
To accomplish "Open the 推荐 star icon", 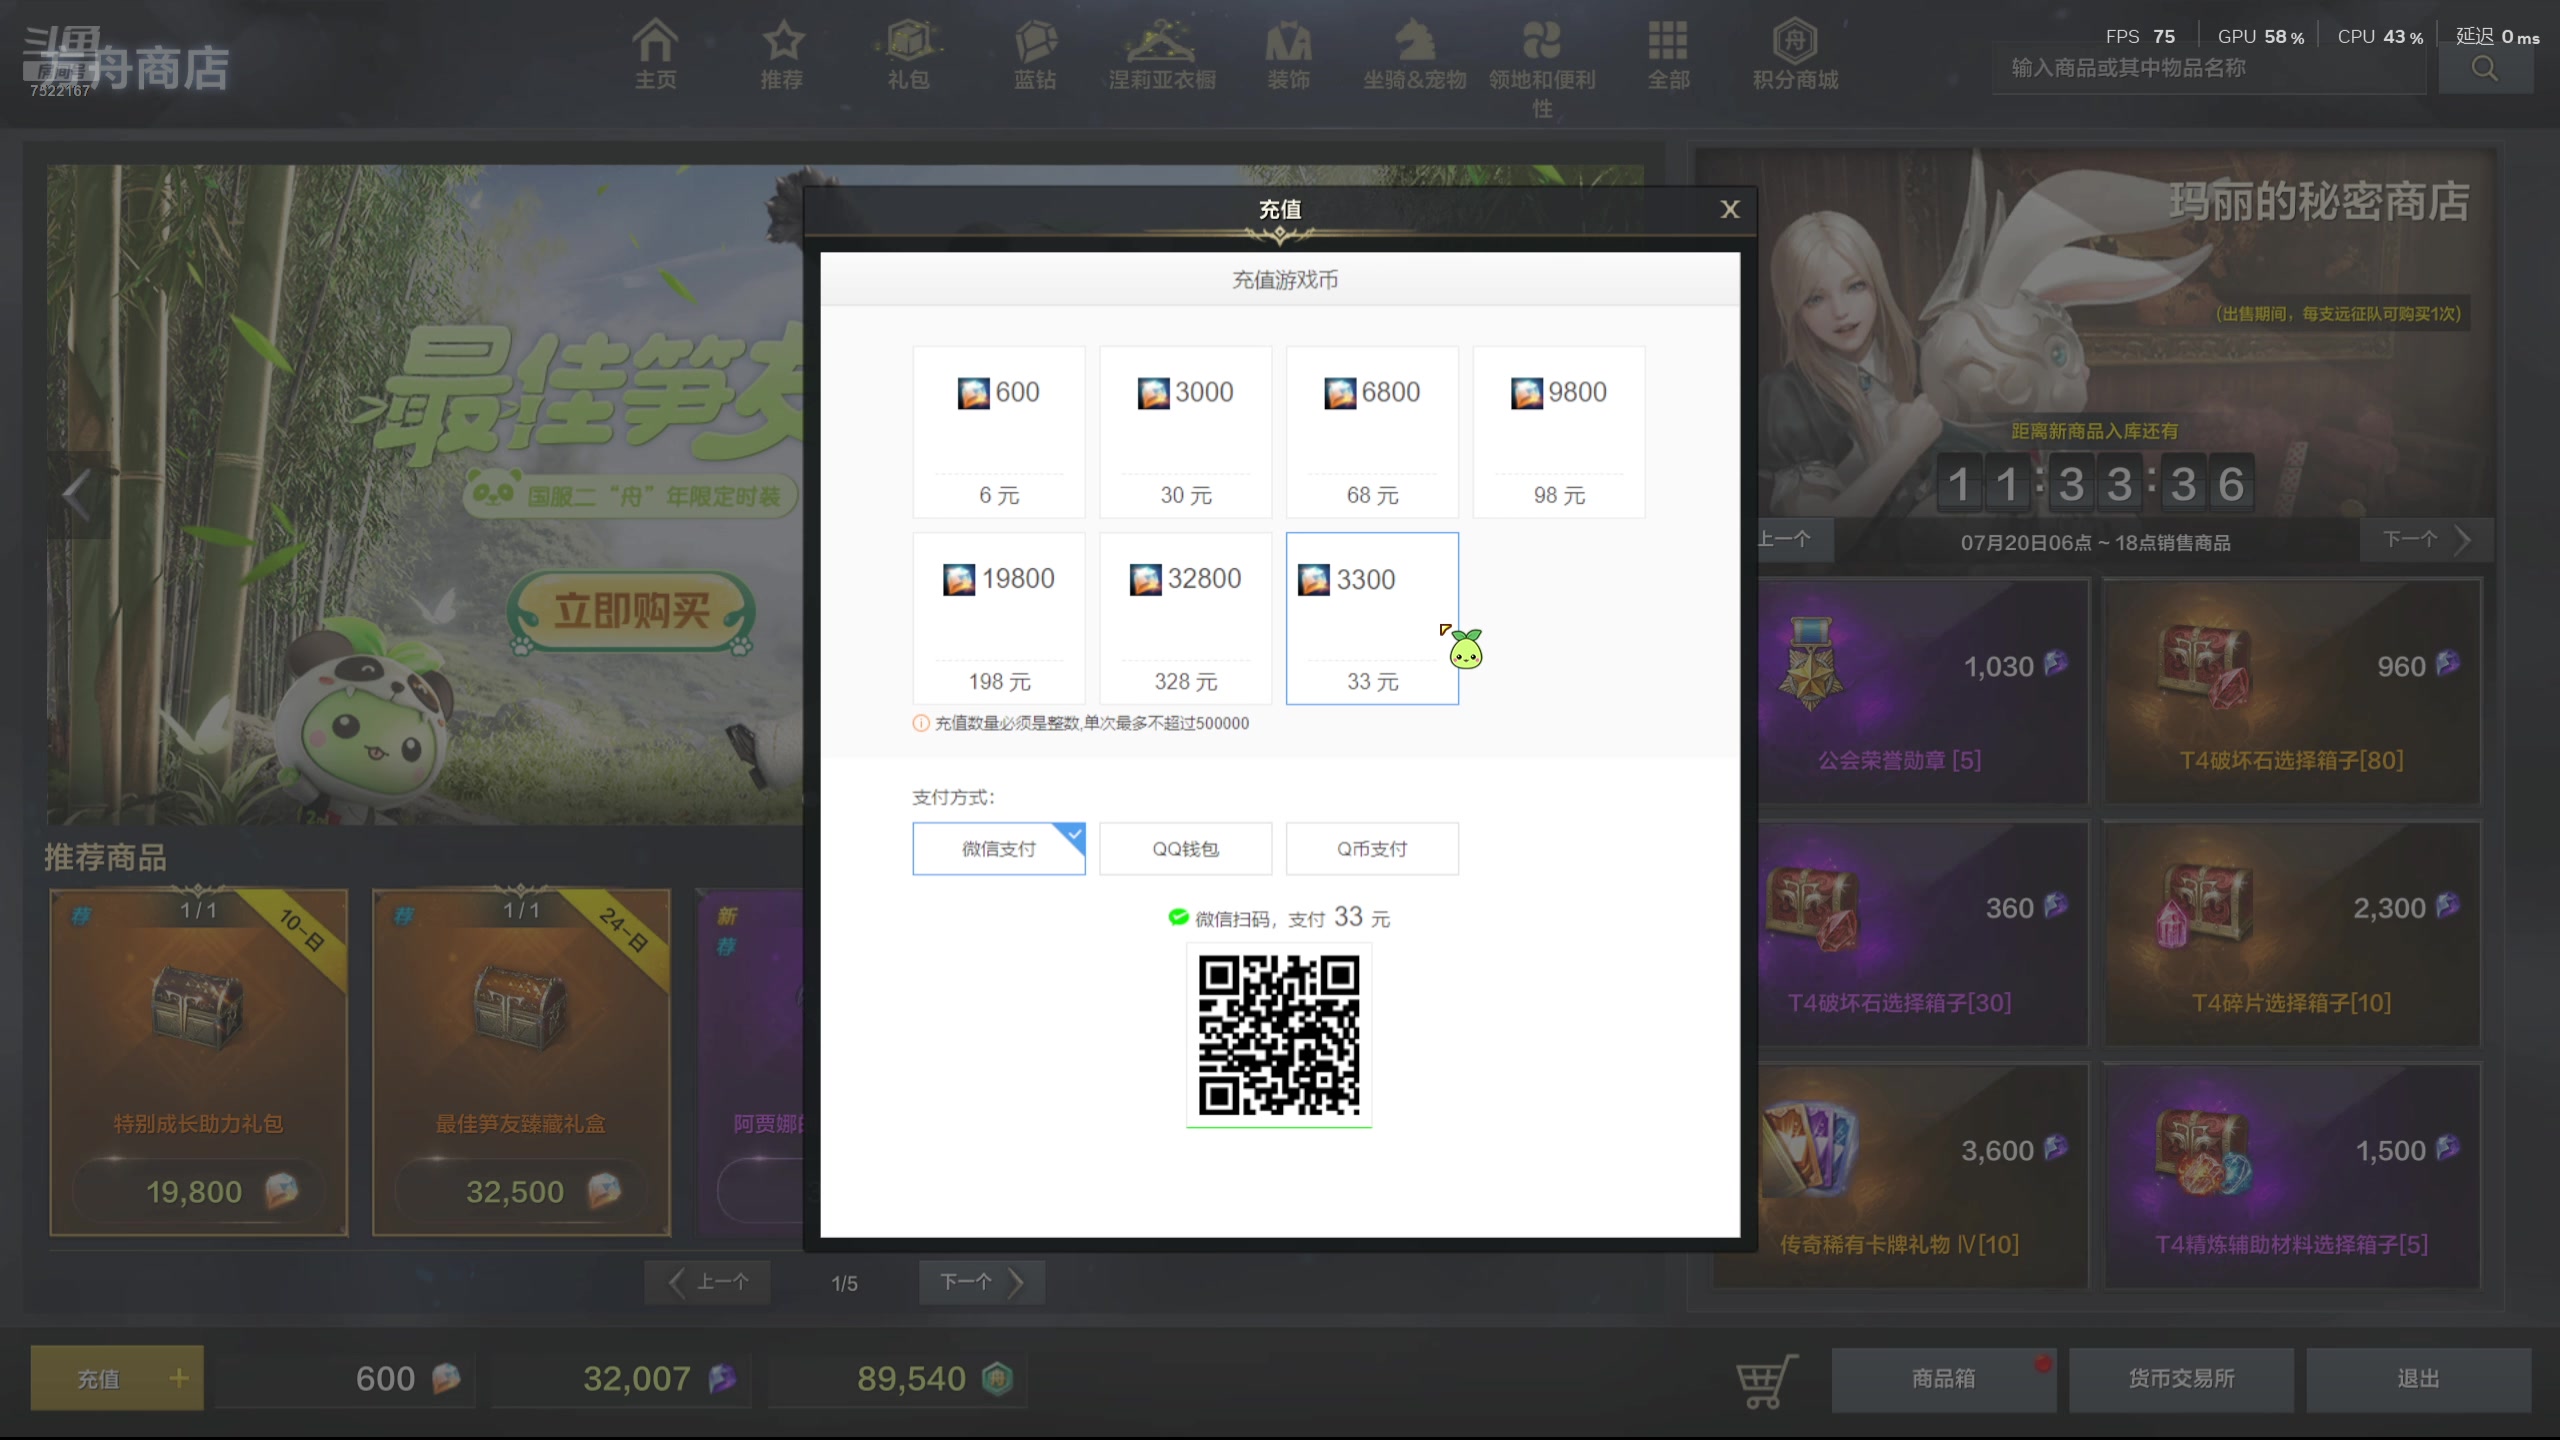I will [x=782, y=41].
